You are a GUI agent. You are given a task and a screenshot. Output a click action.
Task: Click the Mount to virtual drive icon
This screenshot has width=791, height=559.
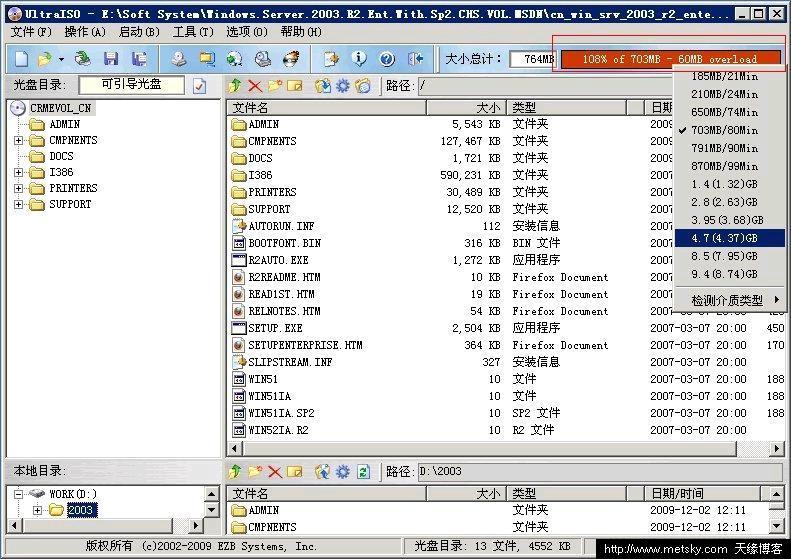pos(262,59)
